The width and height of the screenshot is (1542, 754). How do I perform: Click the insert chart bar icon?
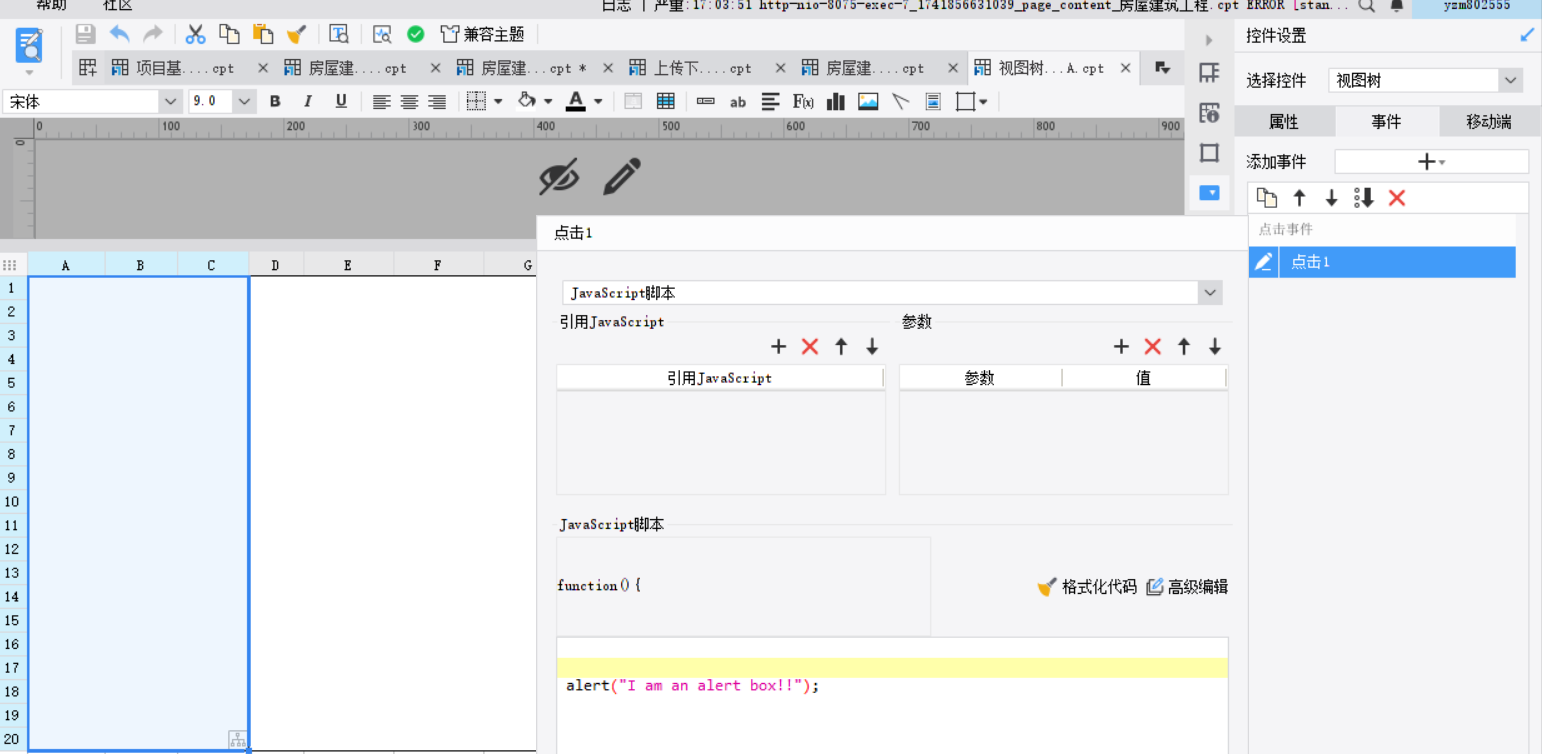click(x=835, y=101)
